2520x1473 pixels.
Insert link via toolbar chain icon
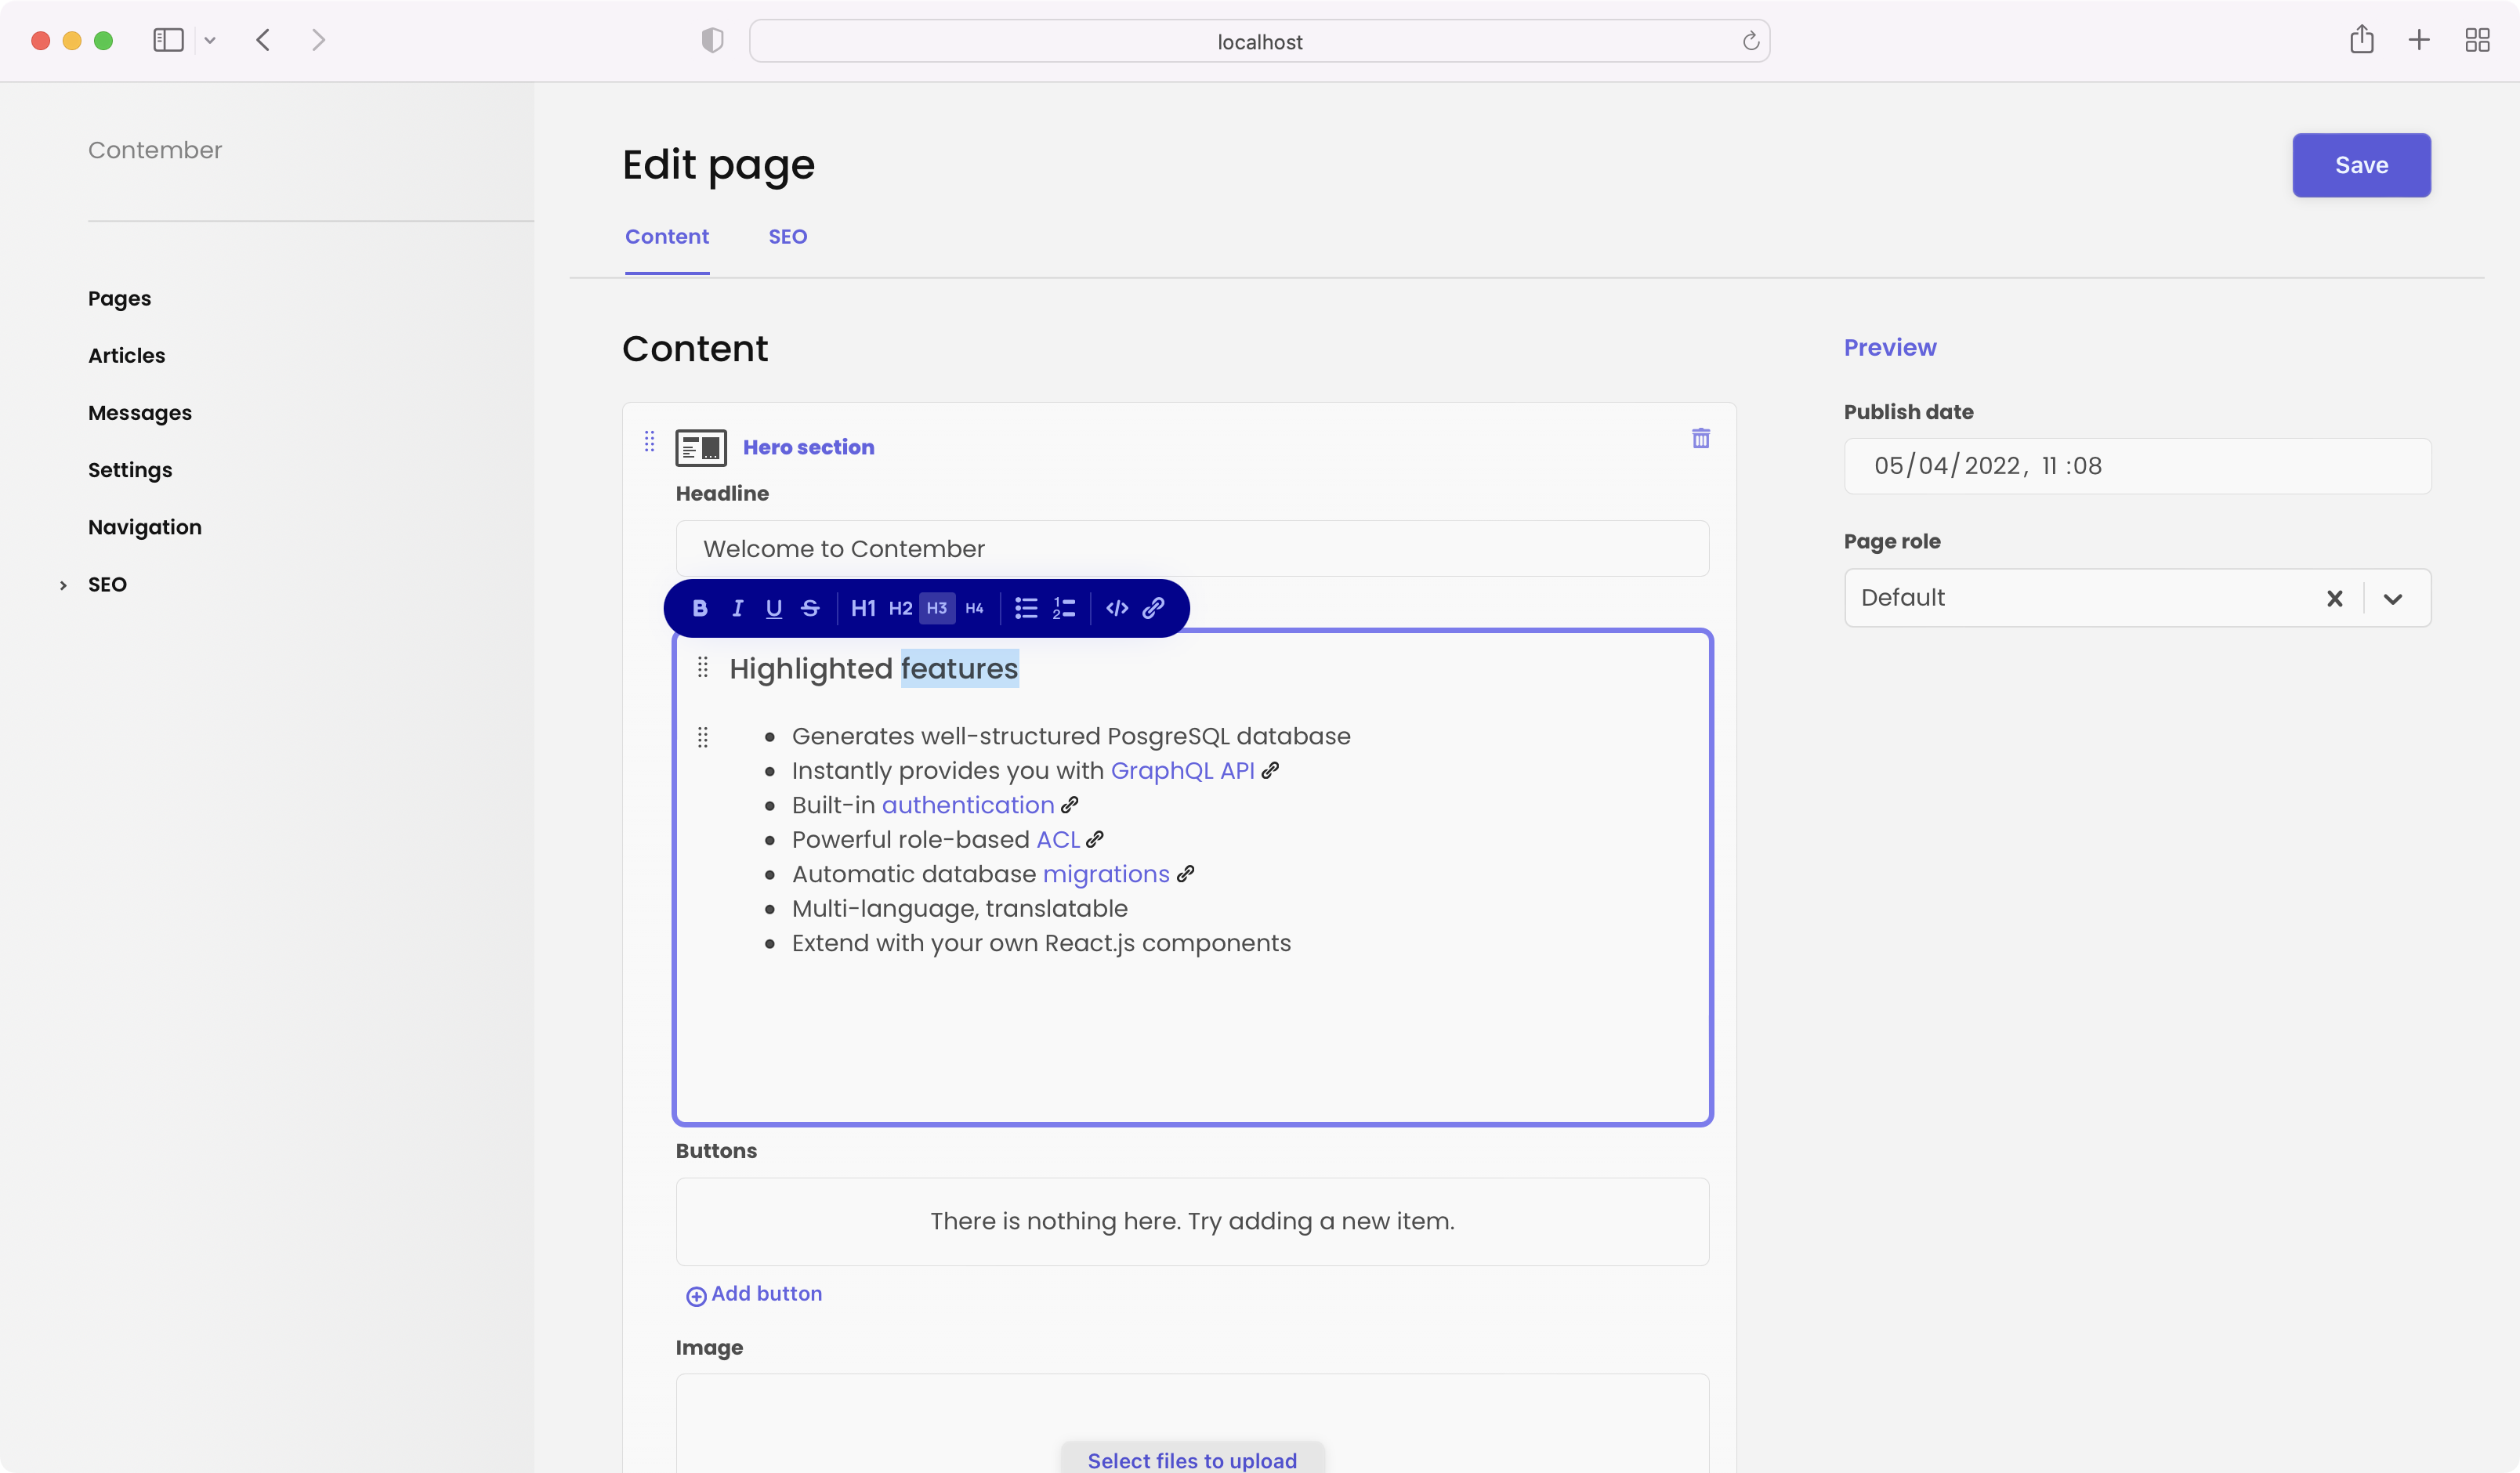[x=1153, y=608]
